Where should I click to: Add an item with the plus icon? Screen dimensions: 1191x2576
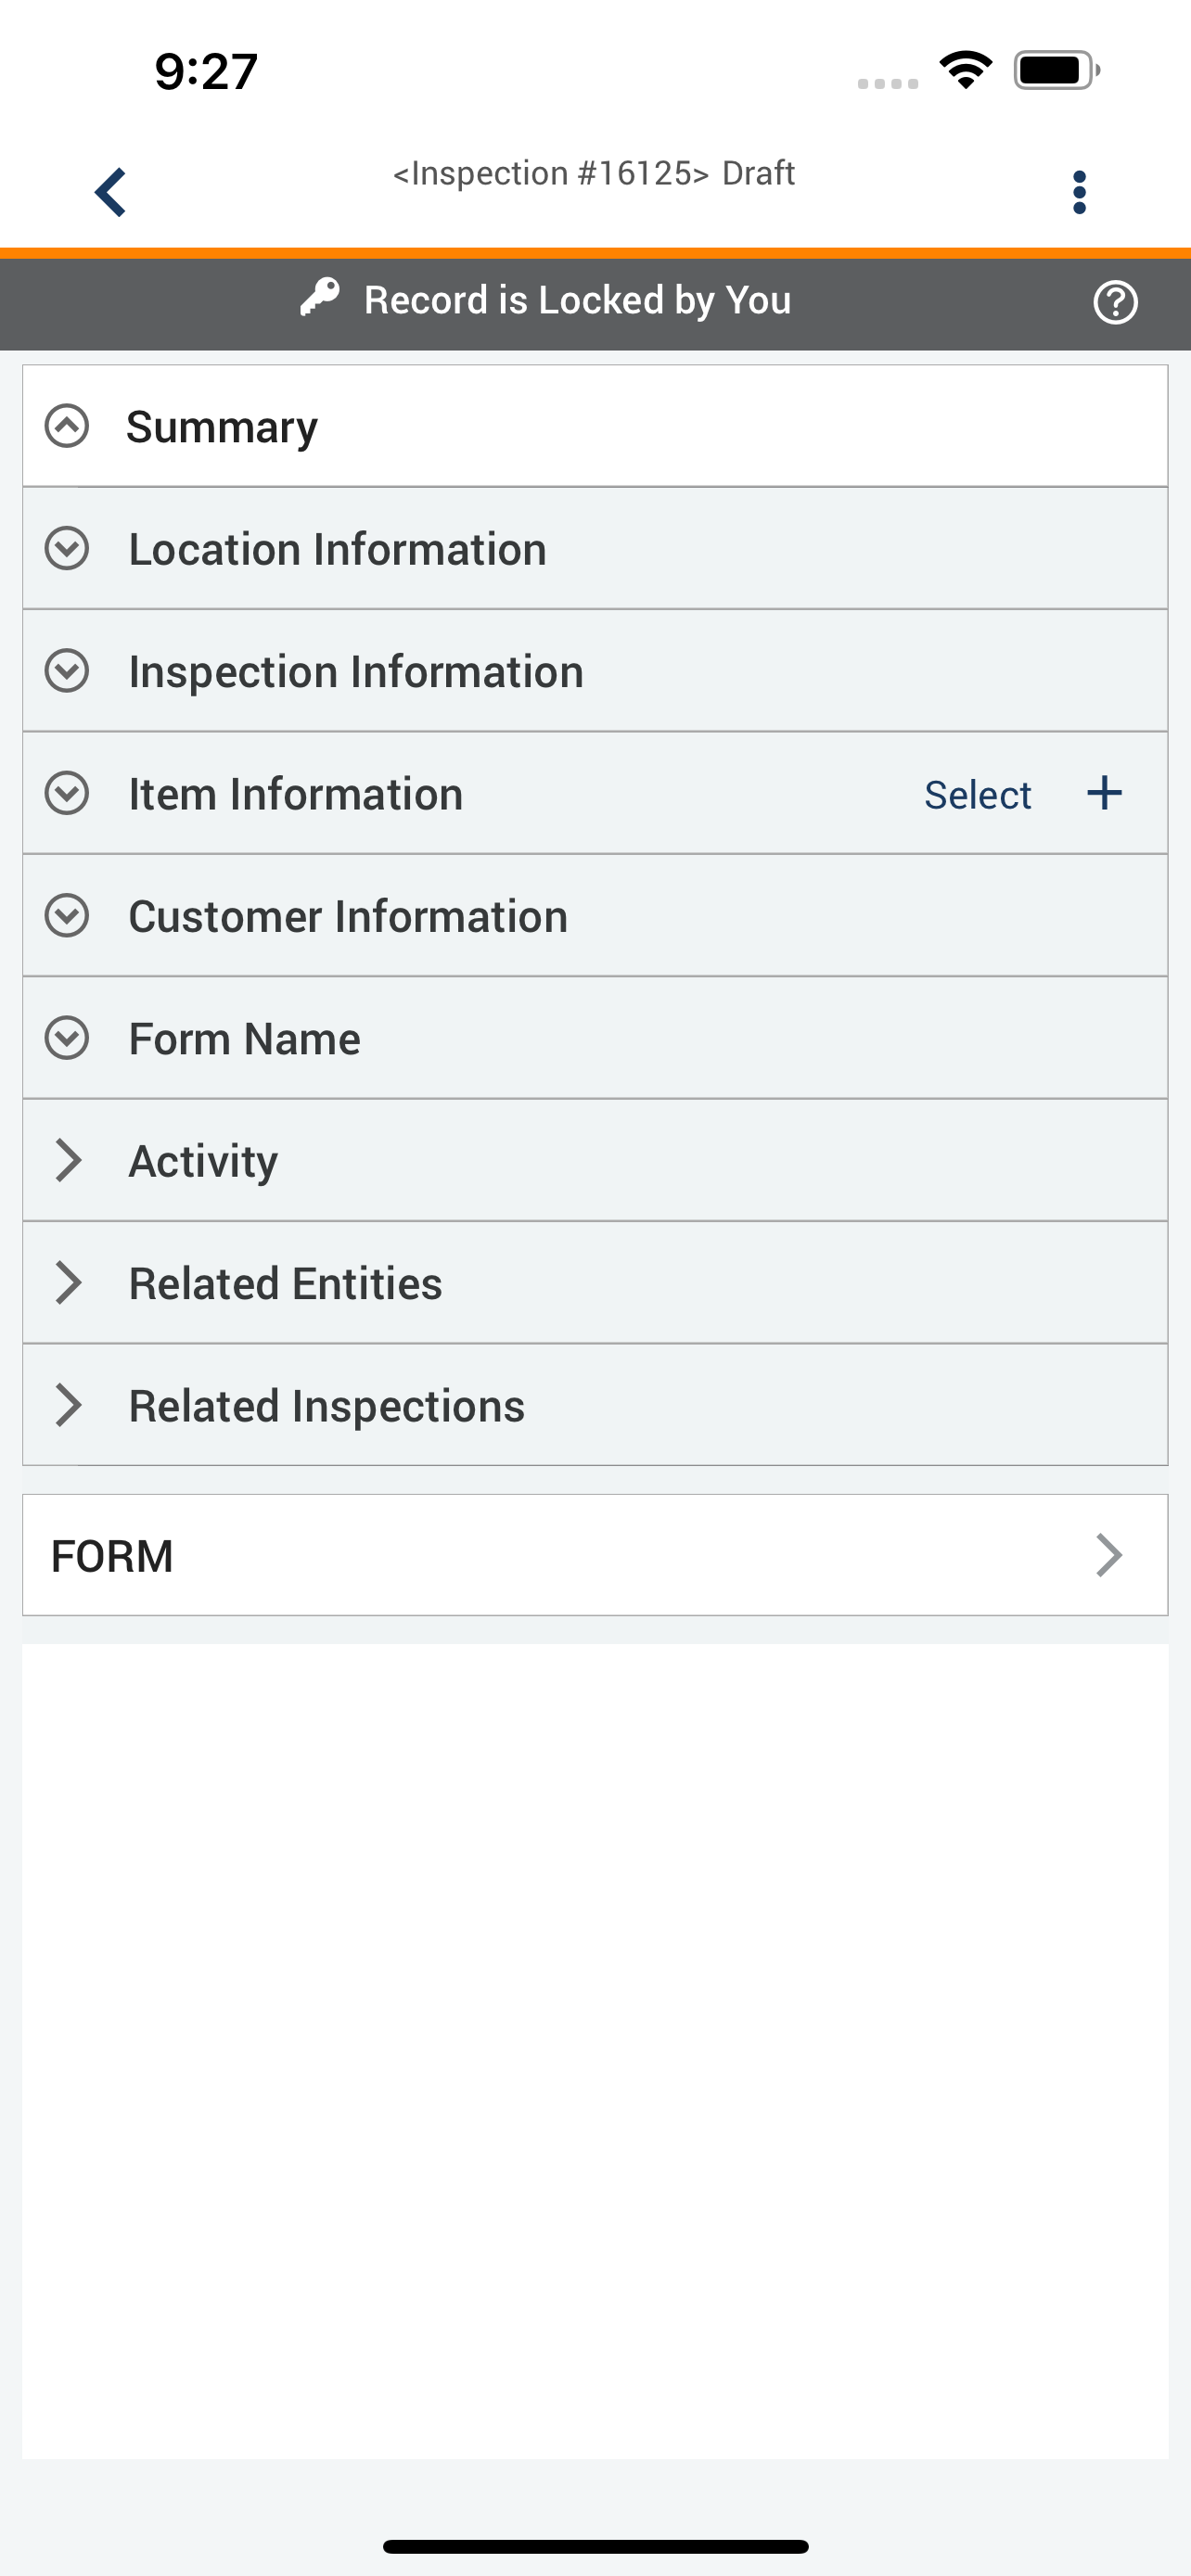(1104, 793)
